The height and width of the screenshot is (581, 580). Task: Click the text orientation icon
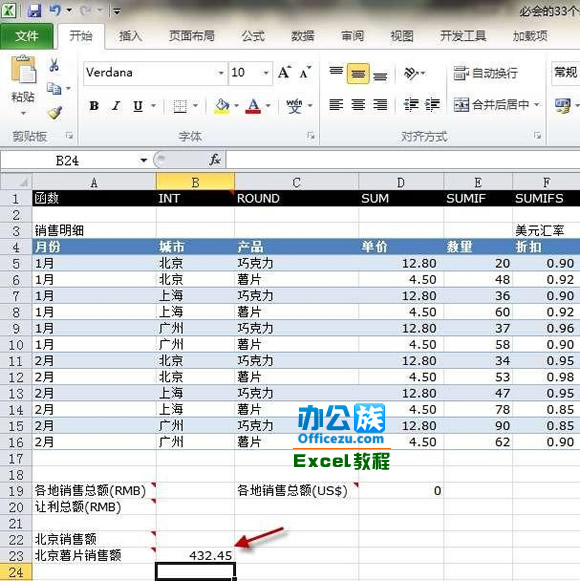coord(411,73)
